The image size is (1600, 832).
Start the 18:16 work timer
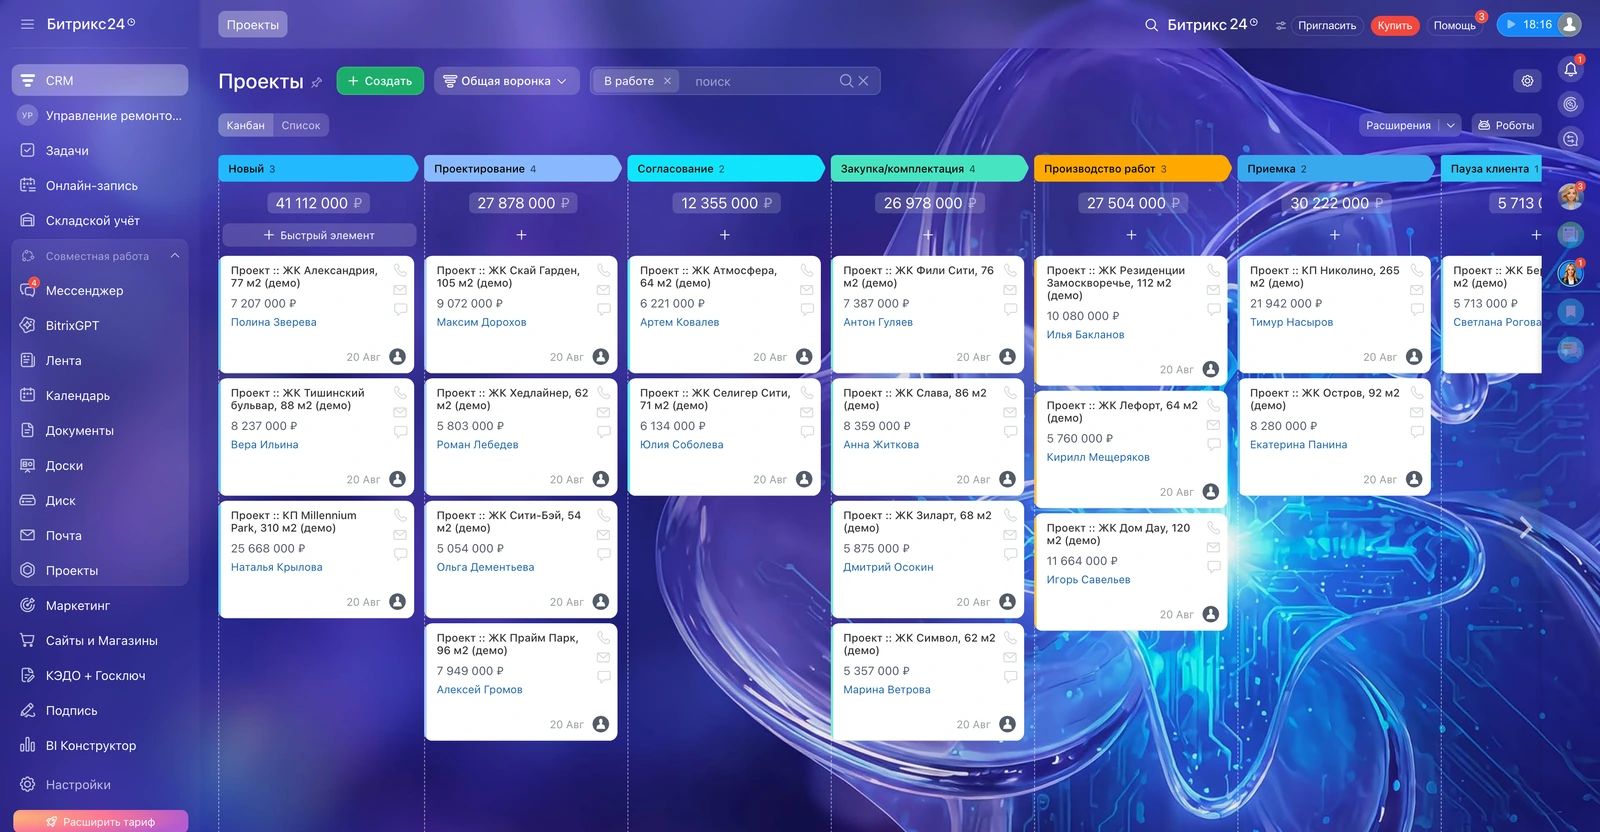tap(1528, 25)
